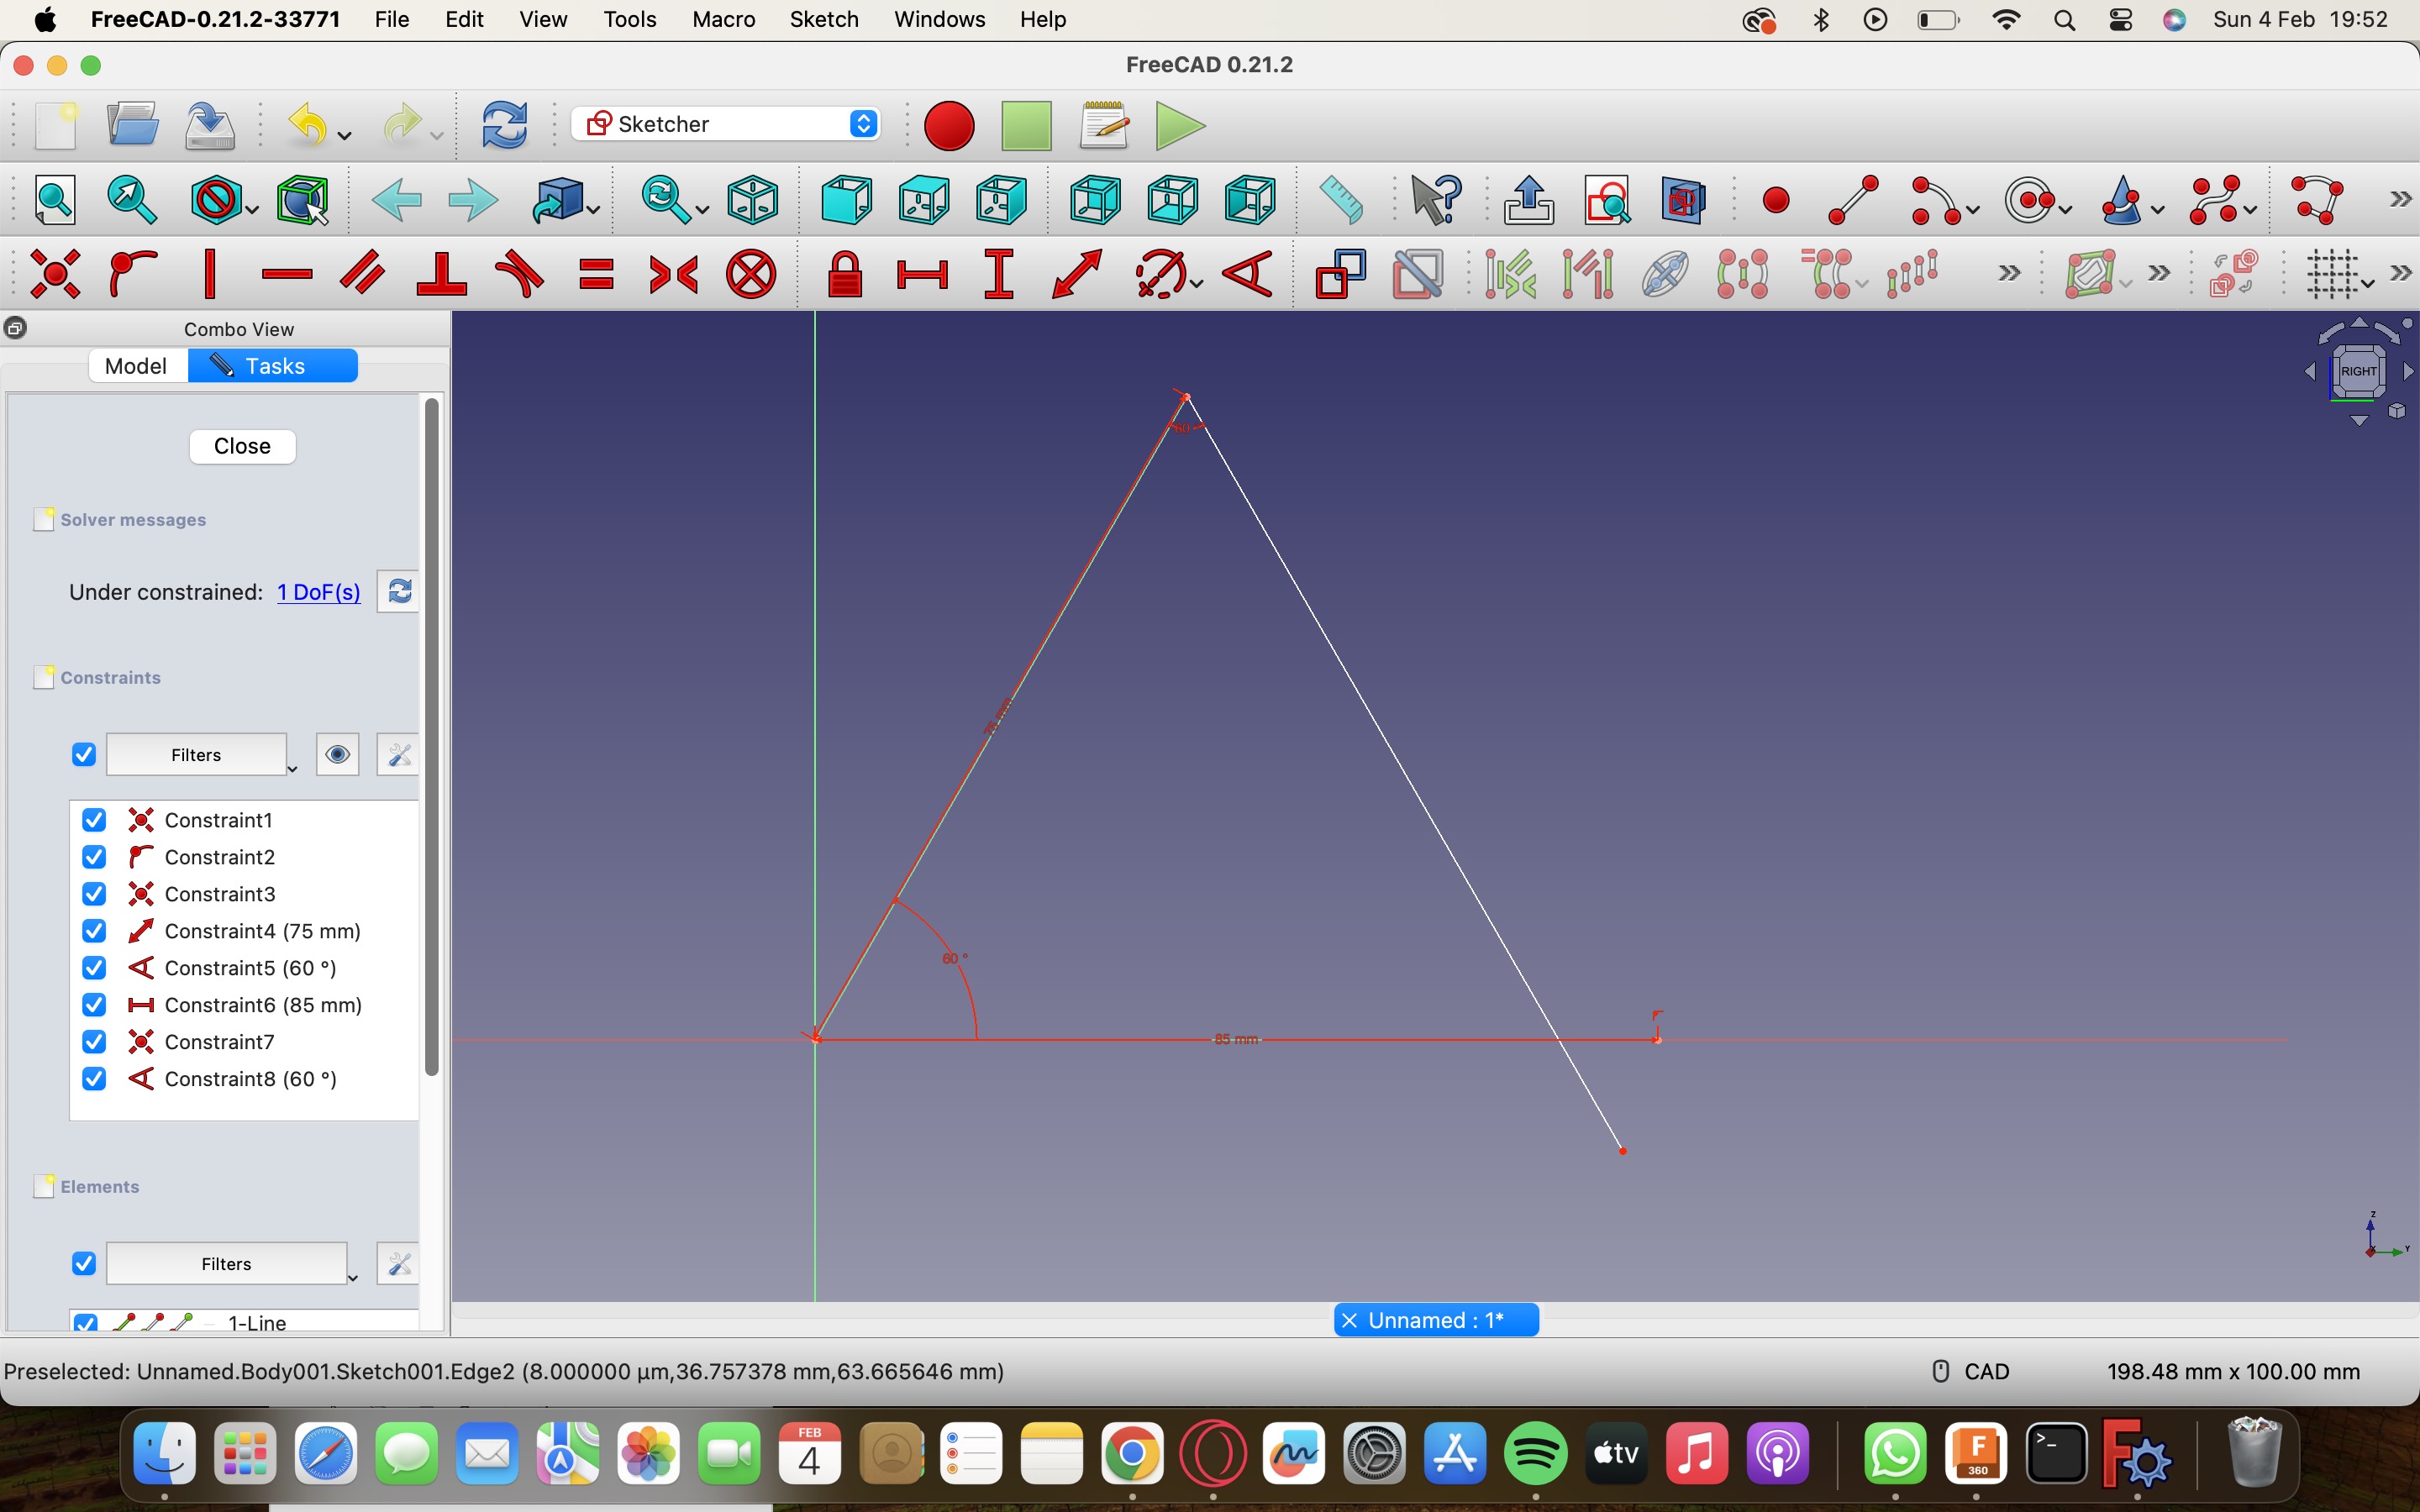Open undo history dropdown arrow
Viewport: 2420px width, 1512px height.
[x=345, y=135]
